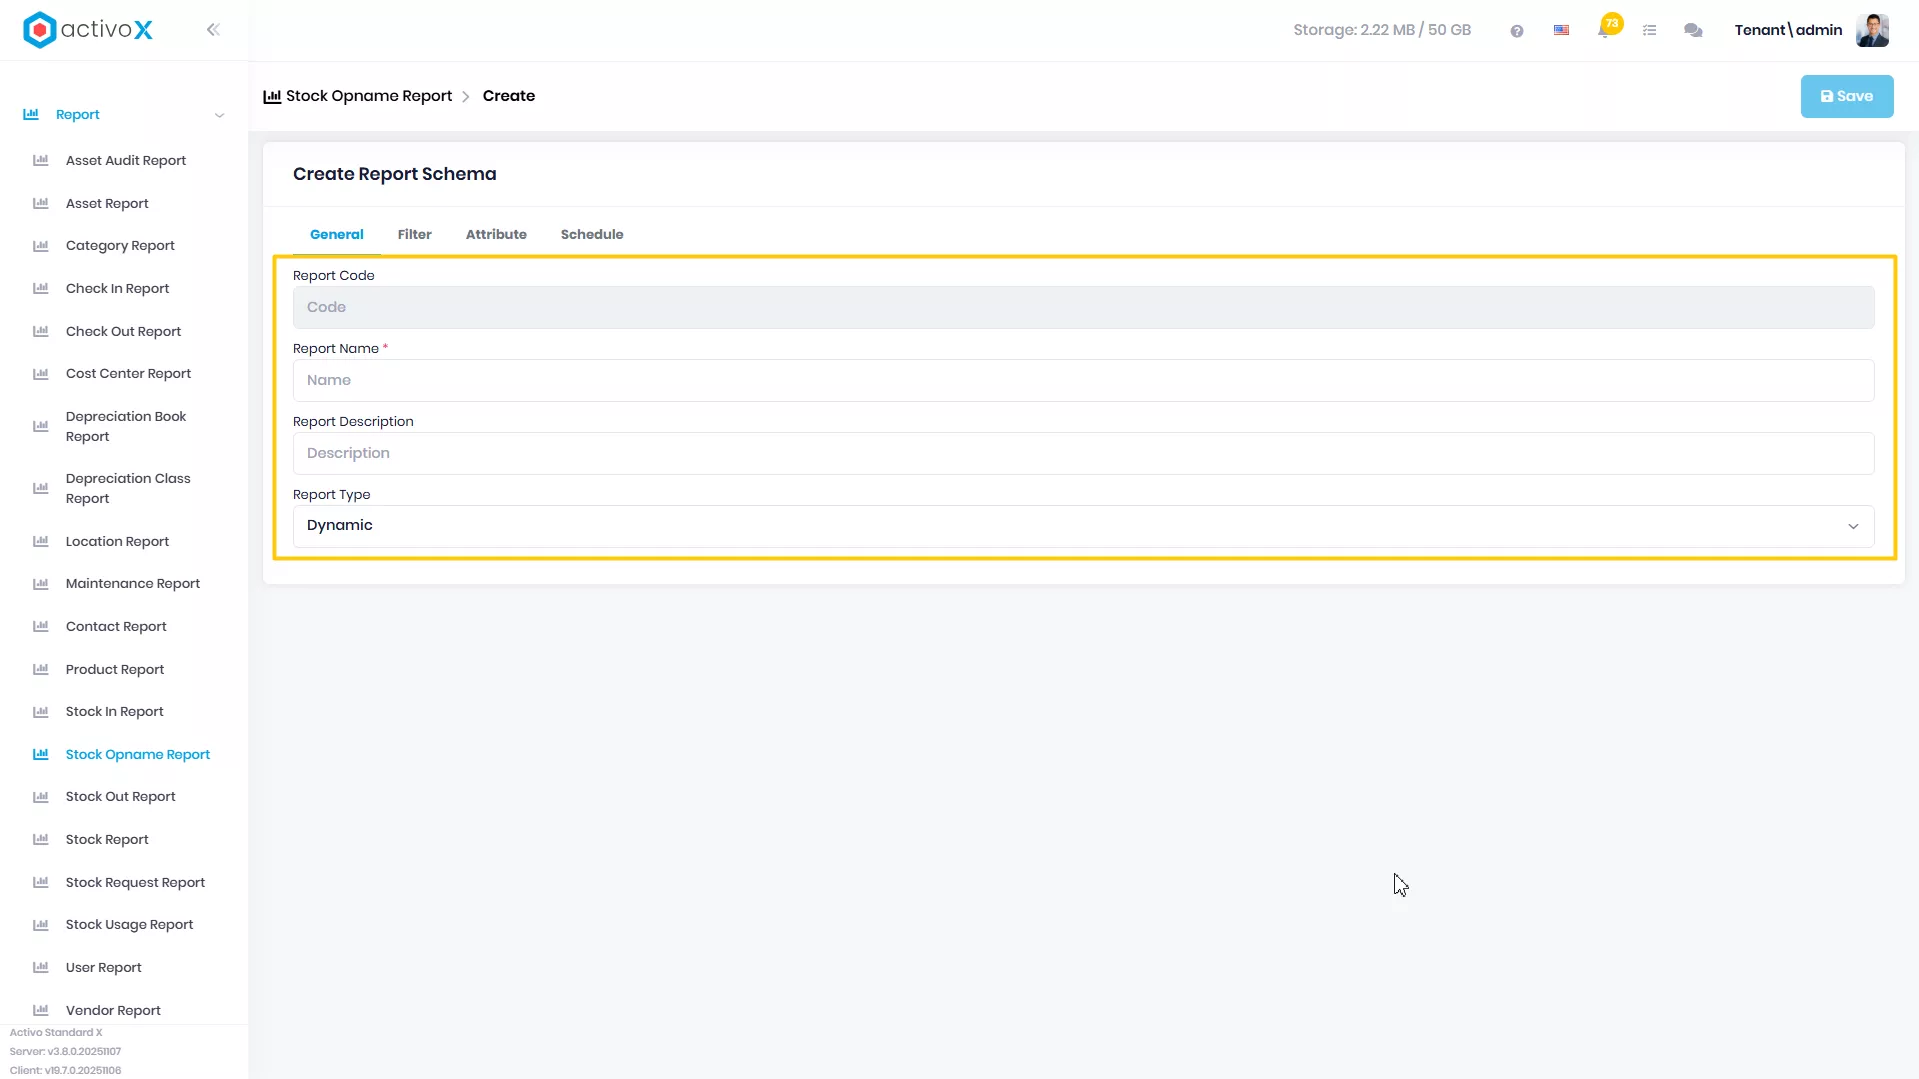1919x1079 pixels.
Task: Open the task list icon
Action: 1650,31
